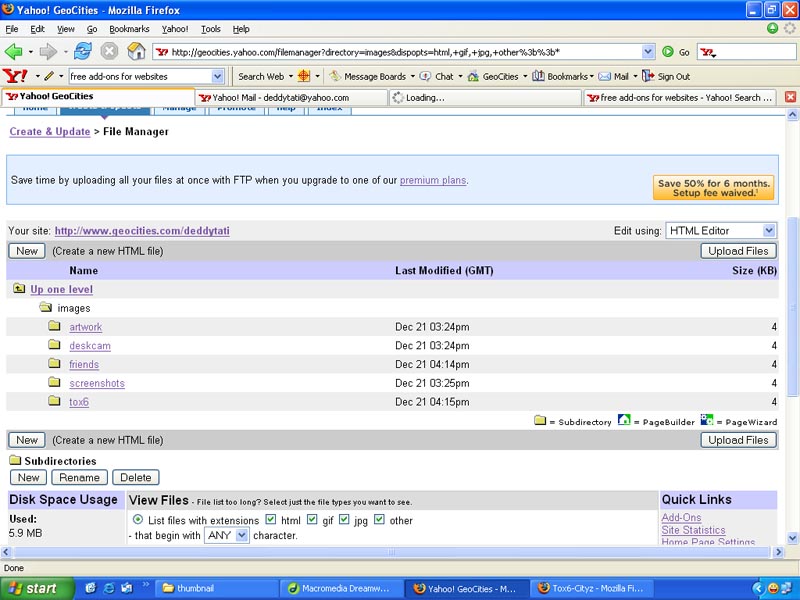Open the Yahoo! menu
Image resolution: width=800 pixels, height=600 pixels.
(x=174, y=29)
